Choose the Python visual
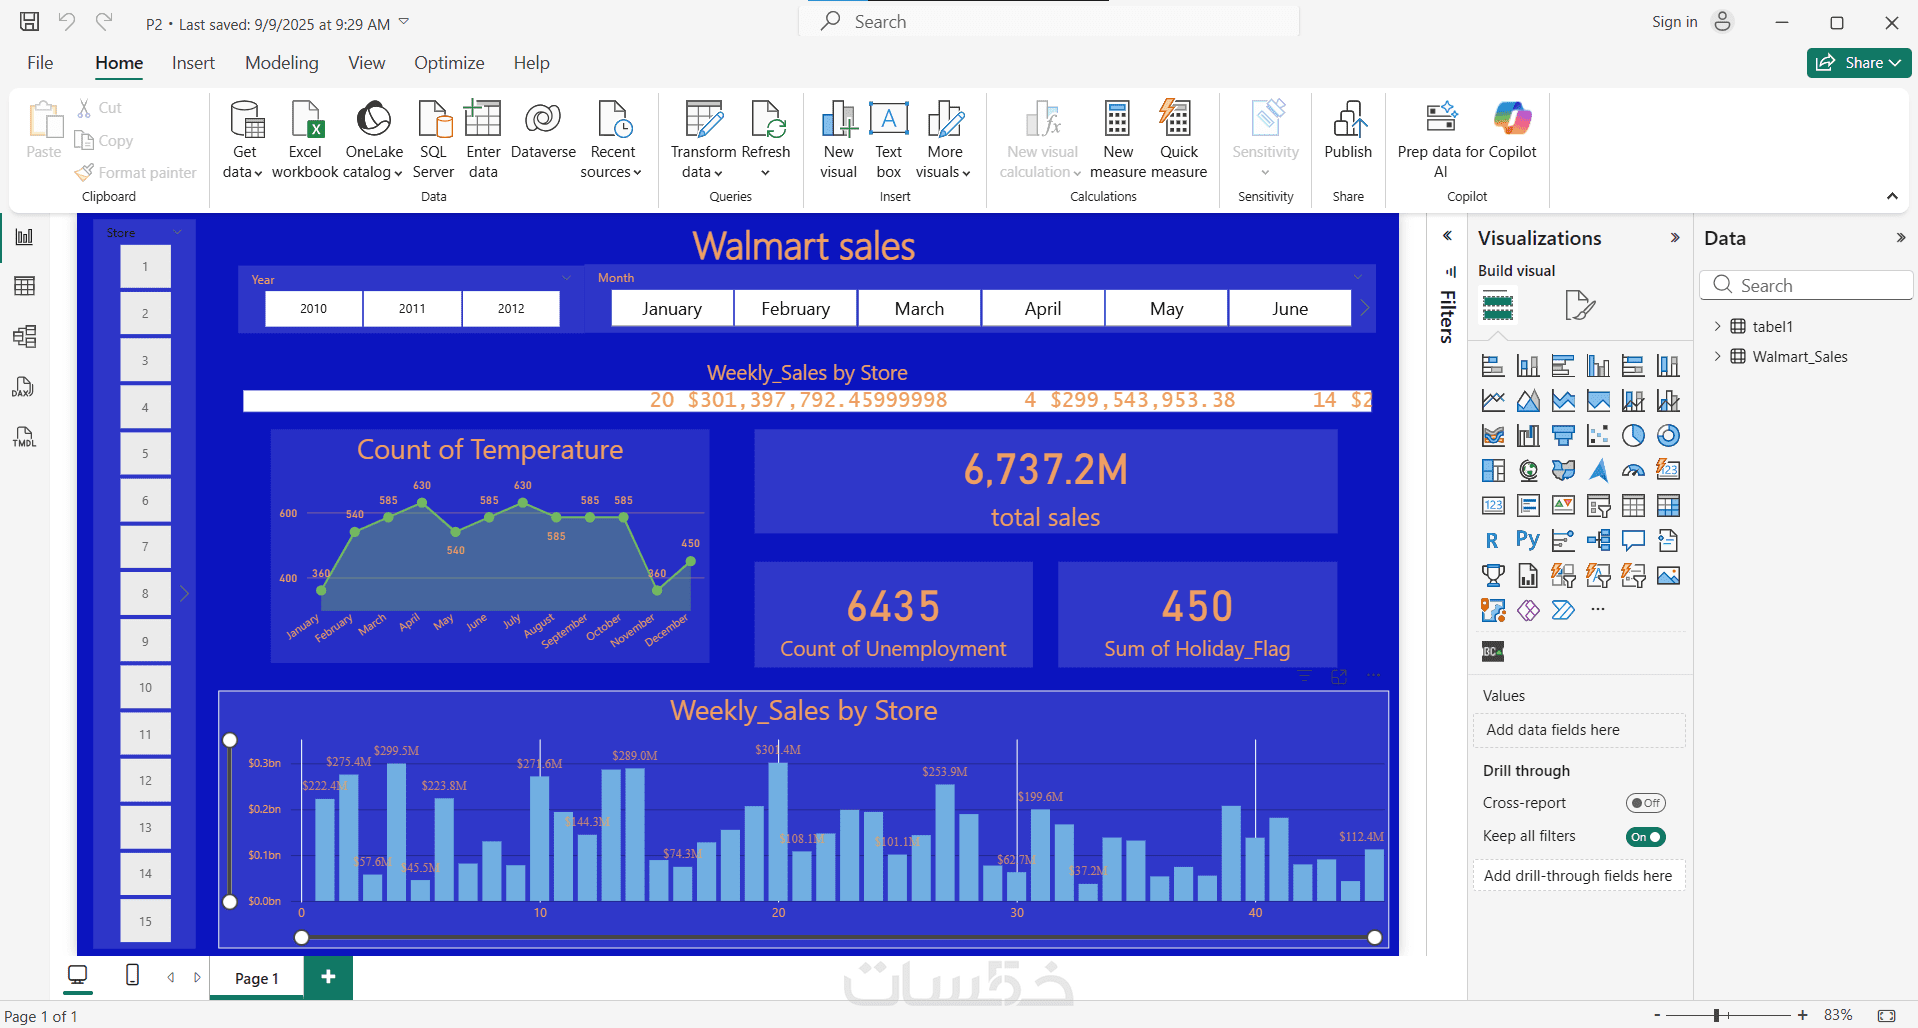 click(1528, 541)
